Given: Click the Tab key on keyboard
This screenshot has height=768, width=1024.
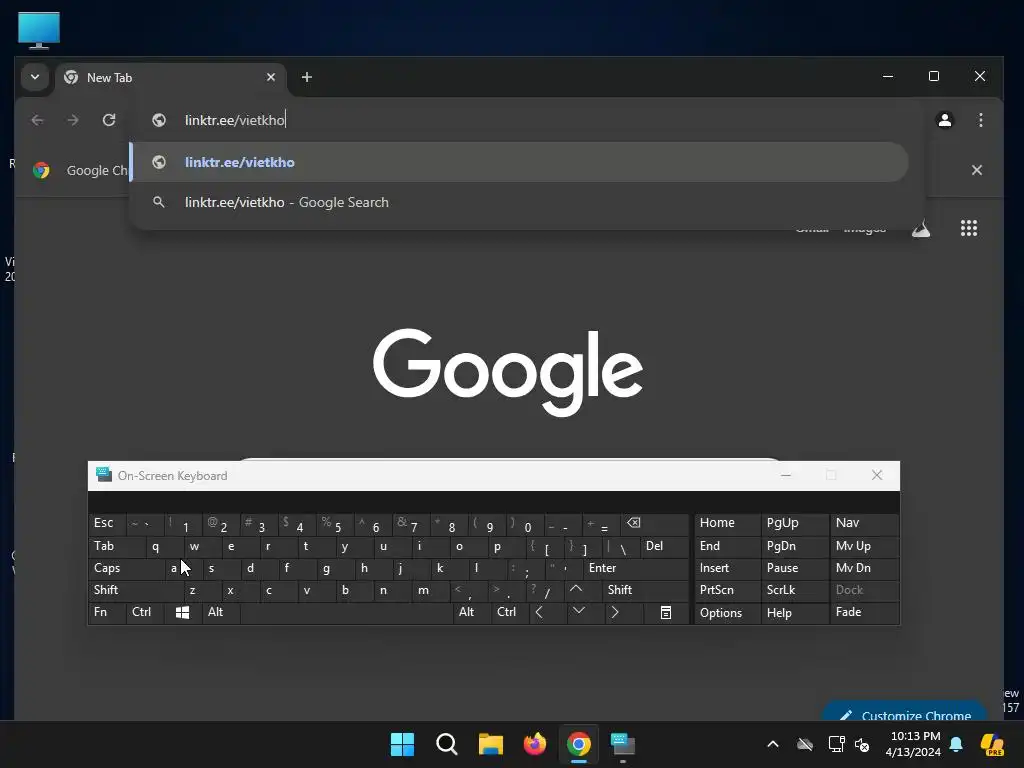Looking at the screenshot, I should pos(118,547).
